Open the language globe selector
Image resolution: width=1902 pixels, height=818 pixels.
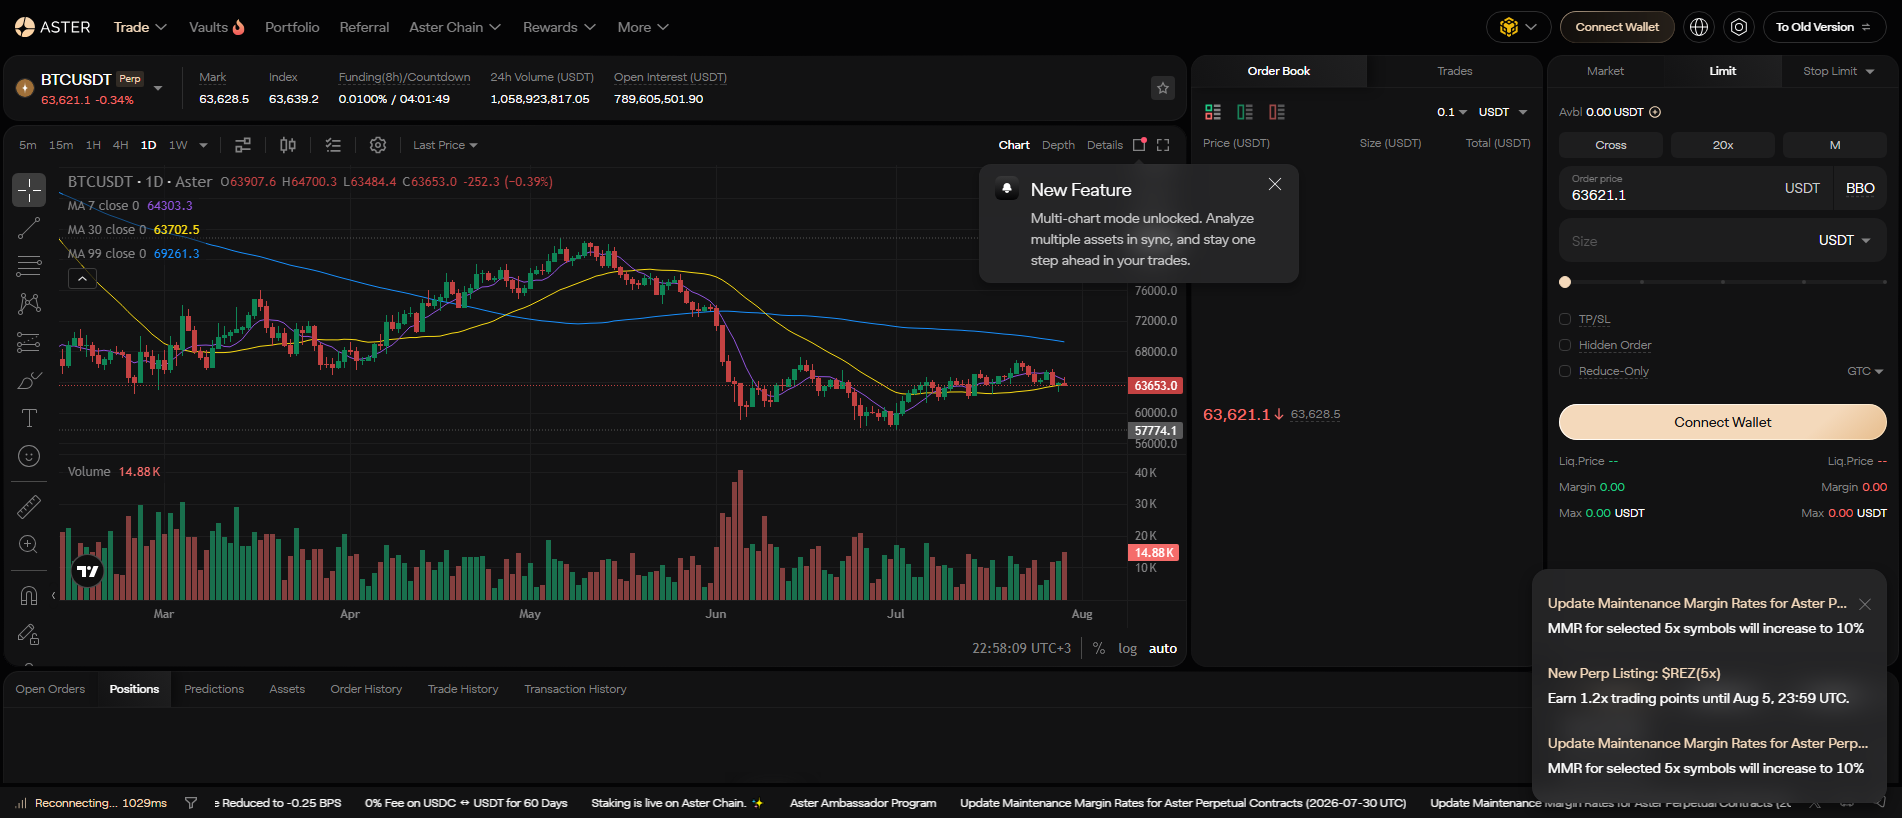pyautogui.click(x=1699, y=27)
